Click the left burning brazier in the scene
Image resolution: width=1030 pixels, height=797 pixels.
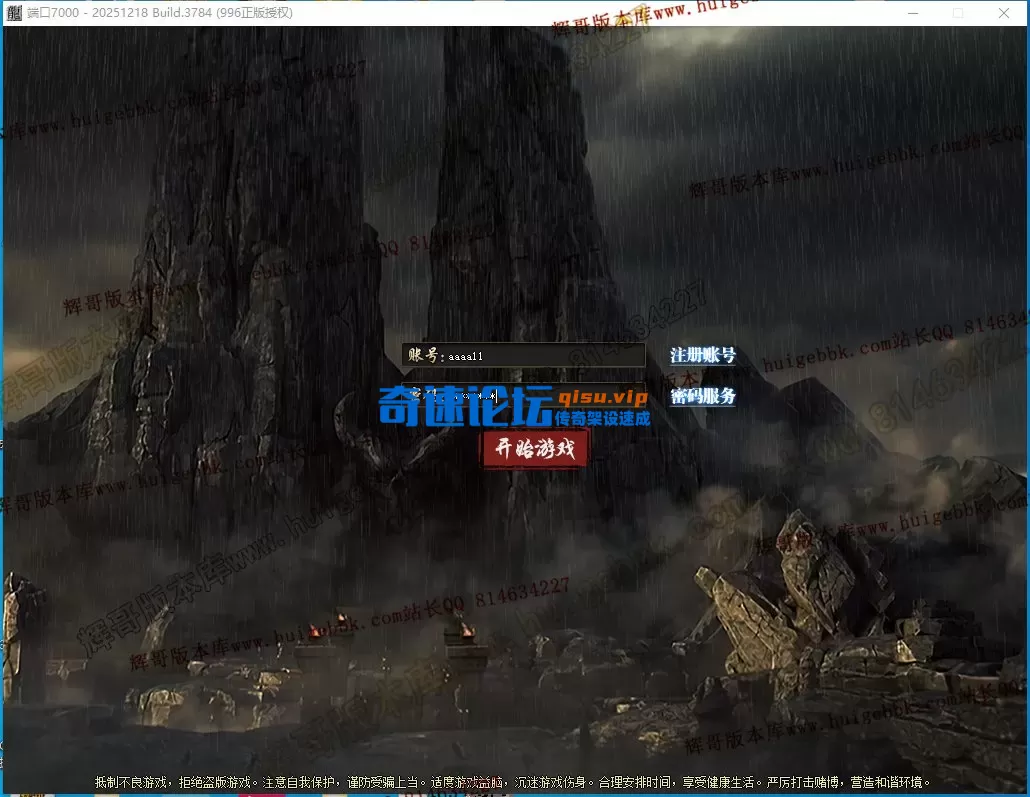coord(319,632)
